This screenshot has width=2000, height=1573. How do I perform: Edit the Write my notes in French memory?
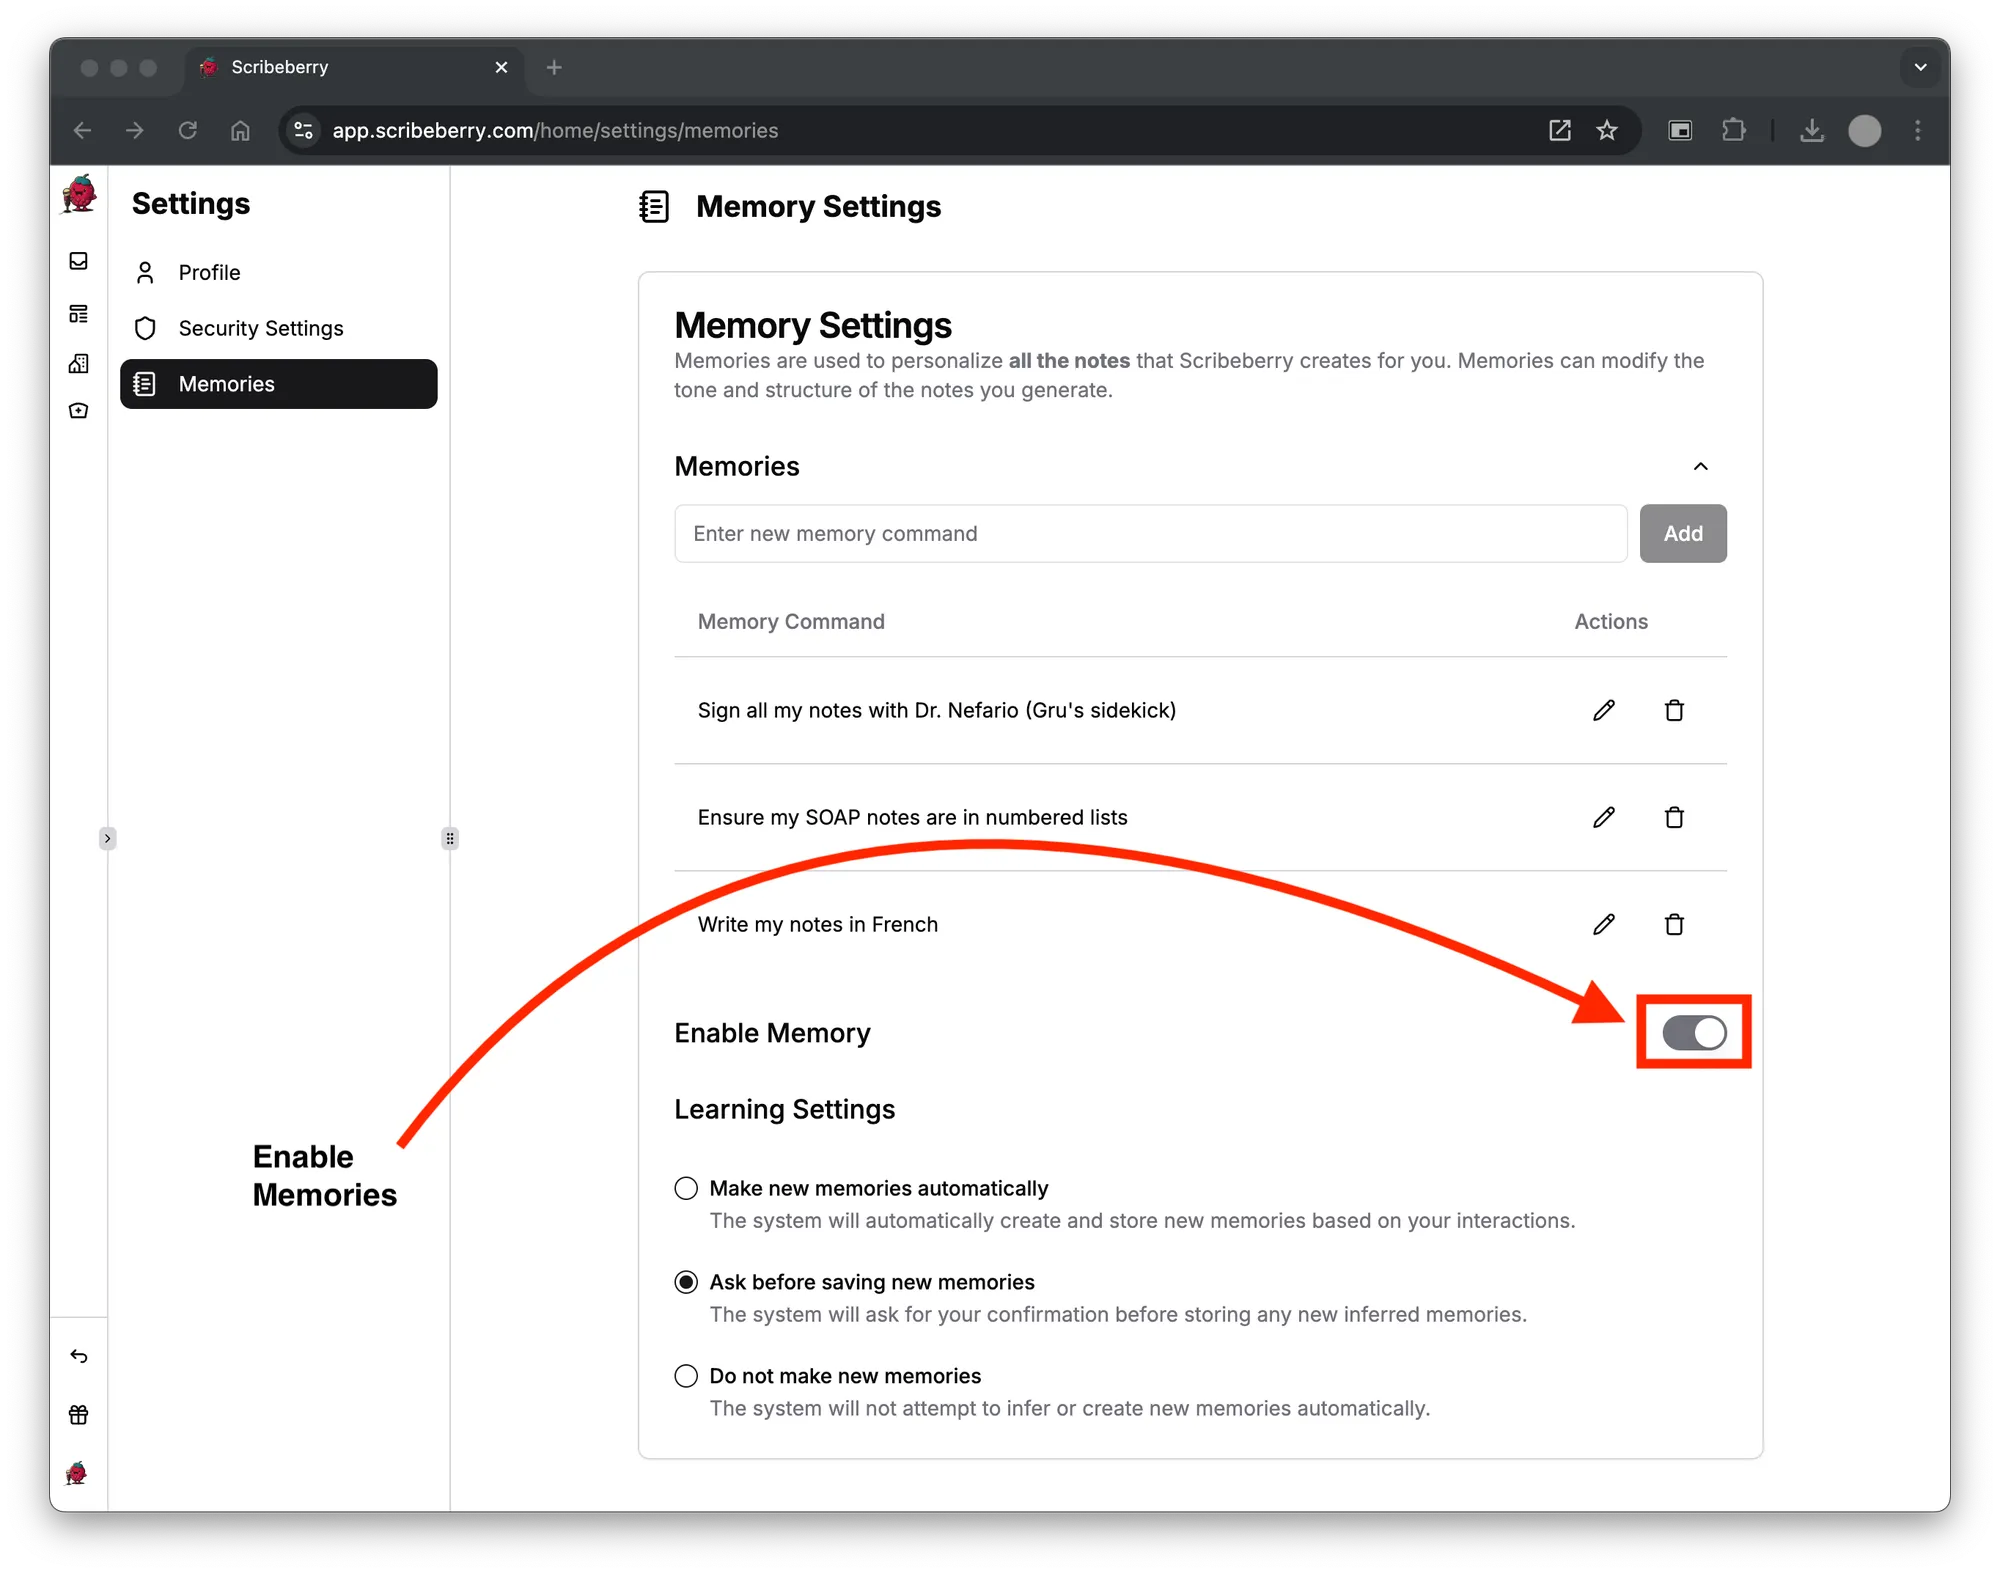point(1604,924)
